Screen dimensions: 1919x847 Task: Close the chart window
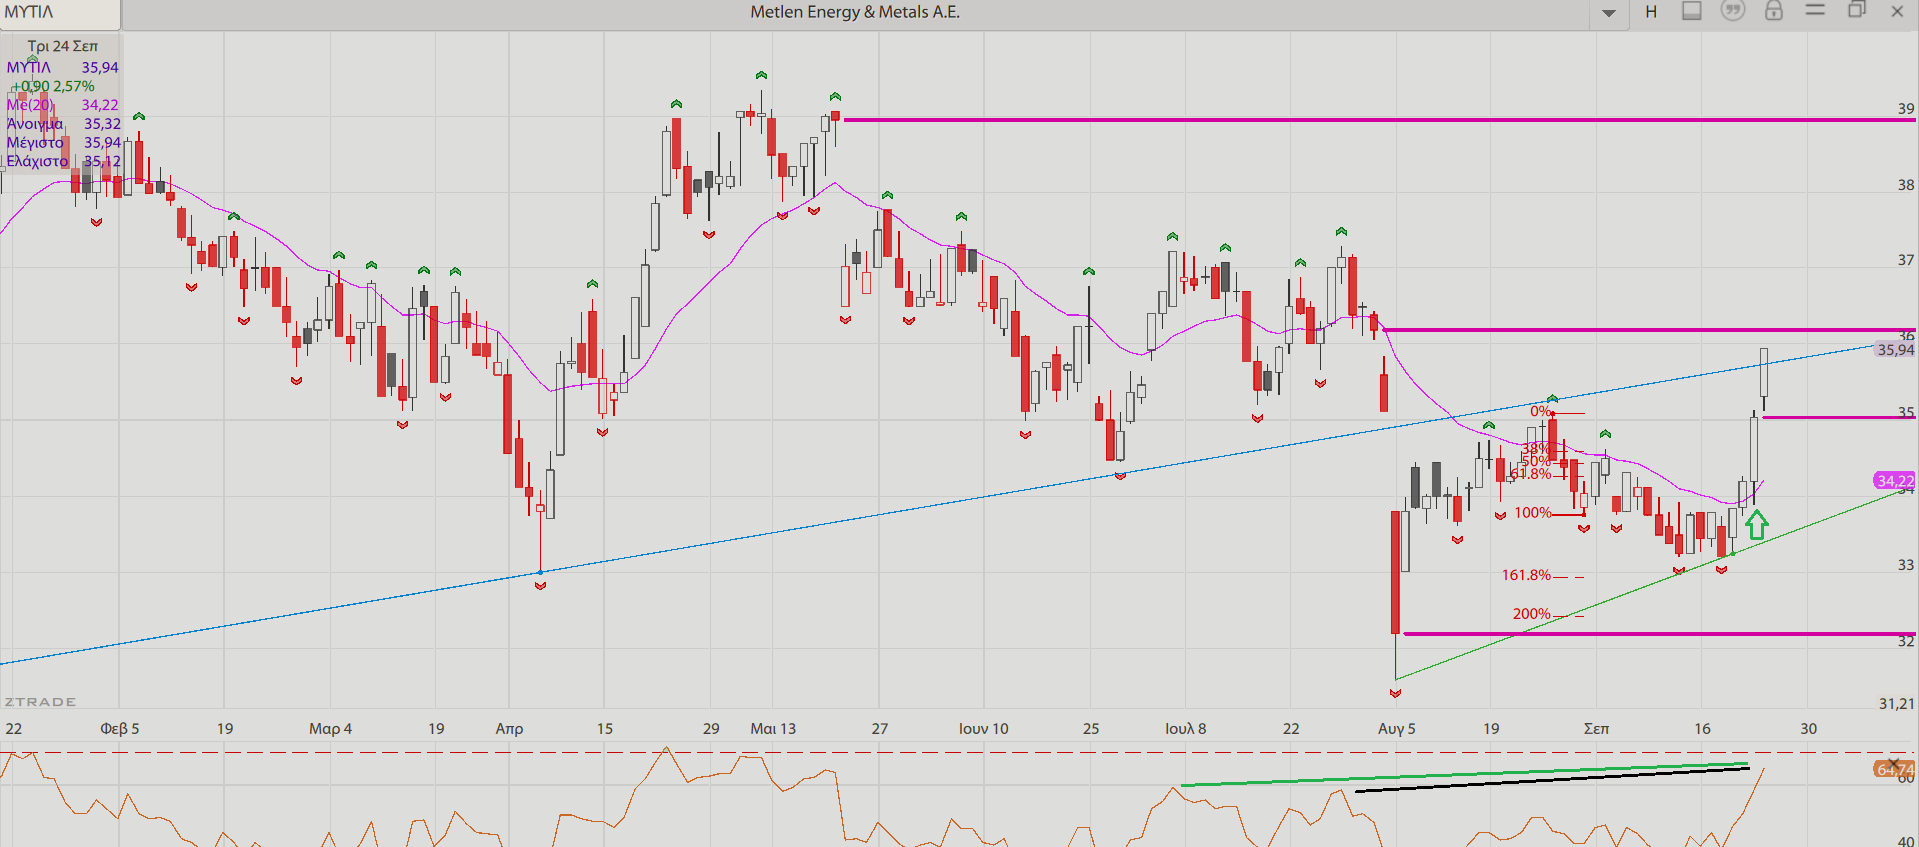click(x=1897, y=11)
